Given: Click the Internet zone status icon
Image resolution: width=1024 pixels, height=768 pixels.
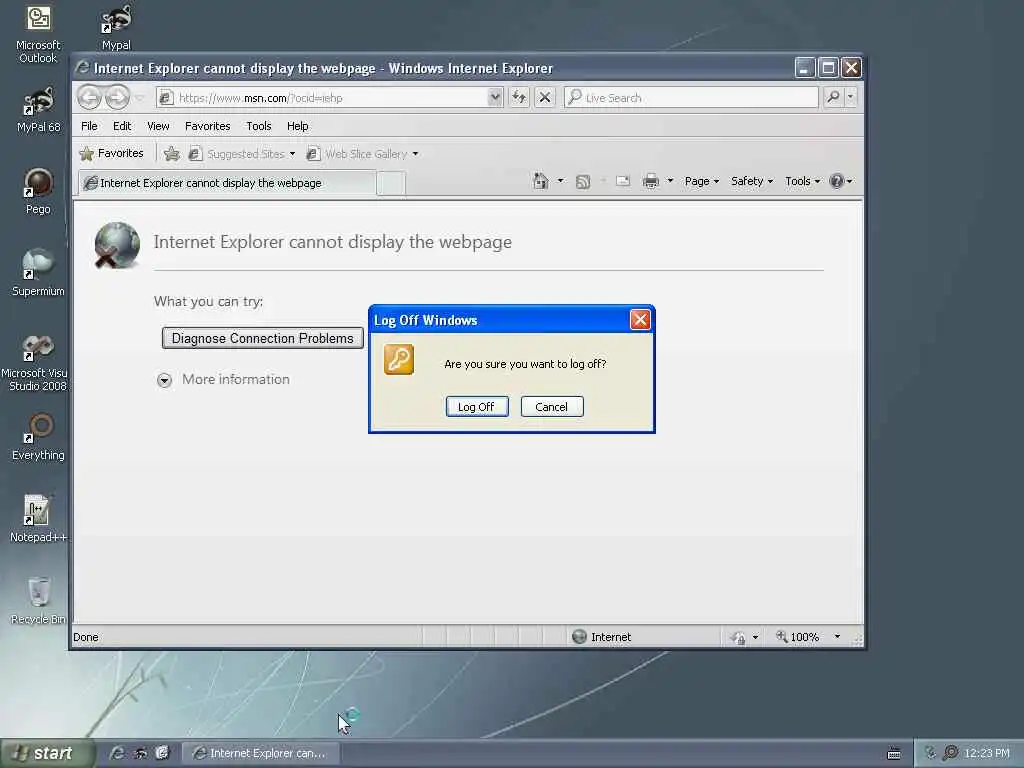Looking at the screenshot, I should coord(579,637).
